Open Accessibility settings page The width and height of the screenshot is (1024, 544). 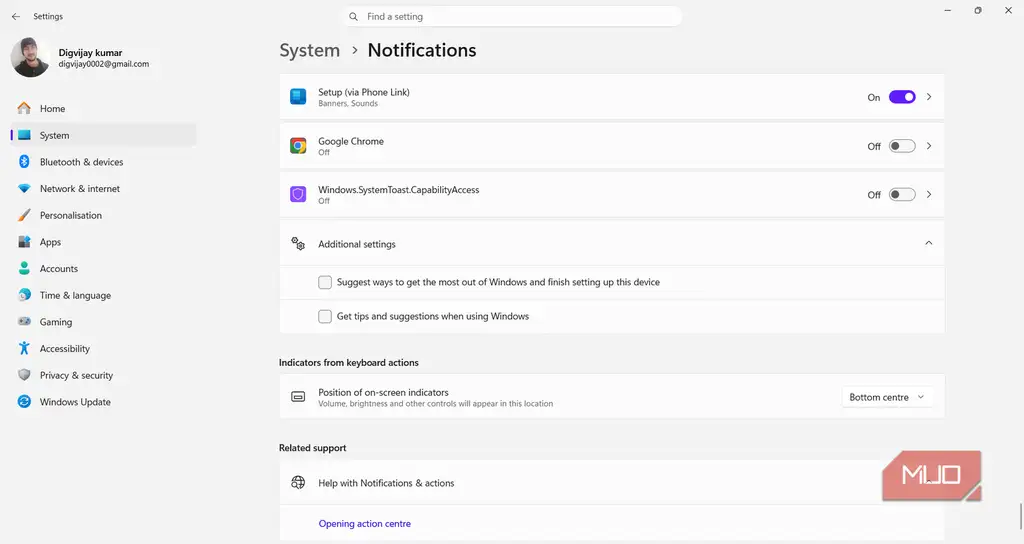104,348
